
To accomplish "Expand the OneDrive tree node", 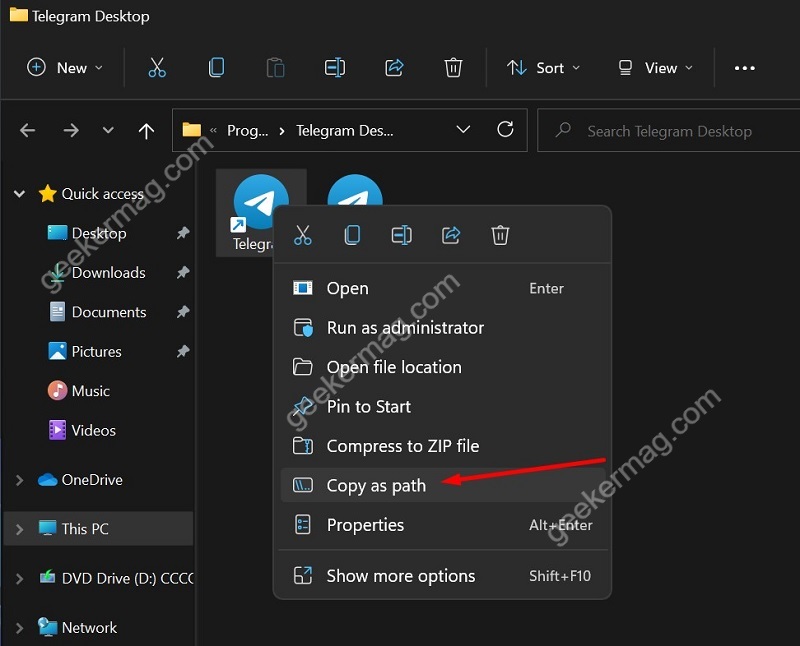I will pyautogui.click(x=19, y=480).
